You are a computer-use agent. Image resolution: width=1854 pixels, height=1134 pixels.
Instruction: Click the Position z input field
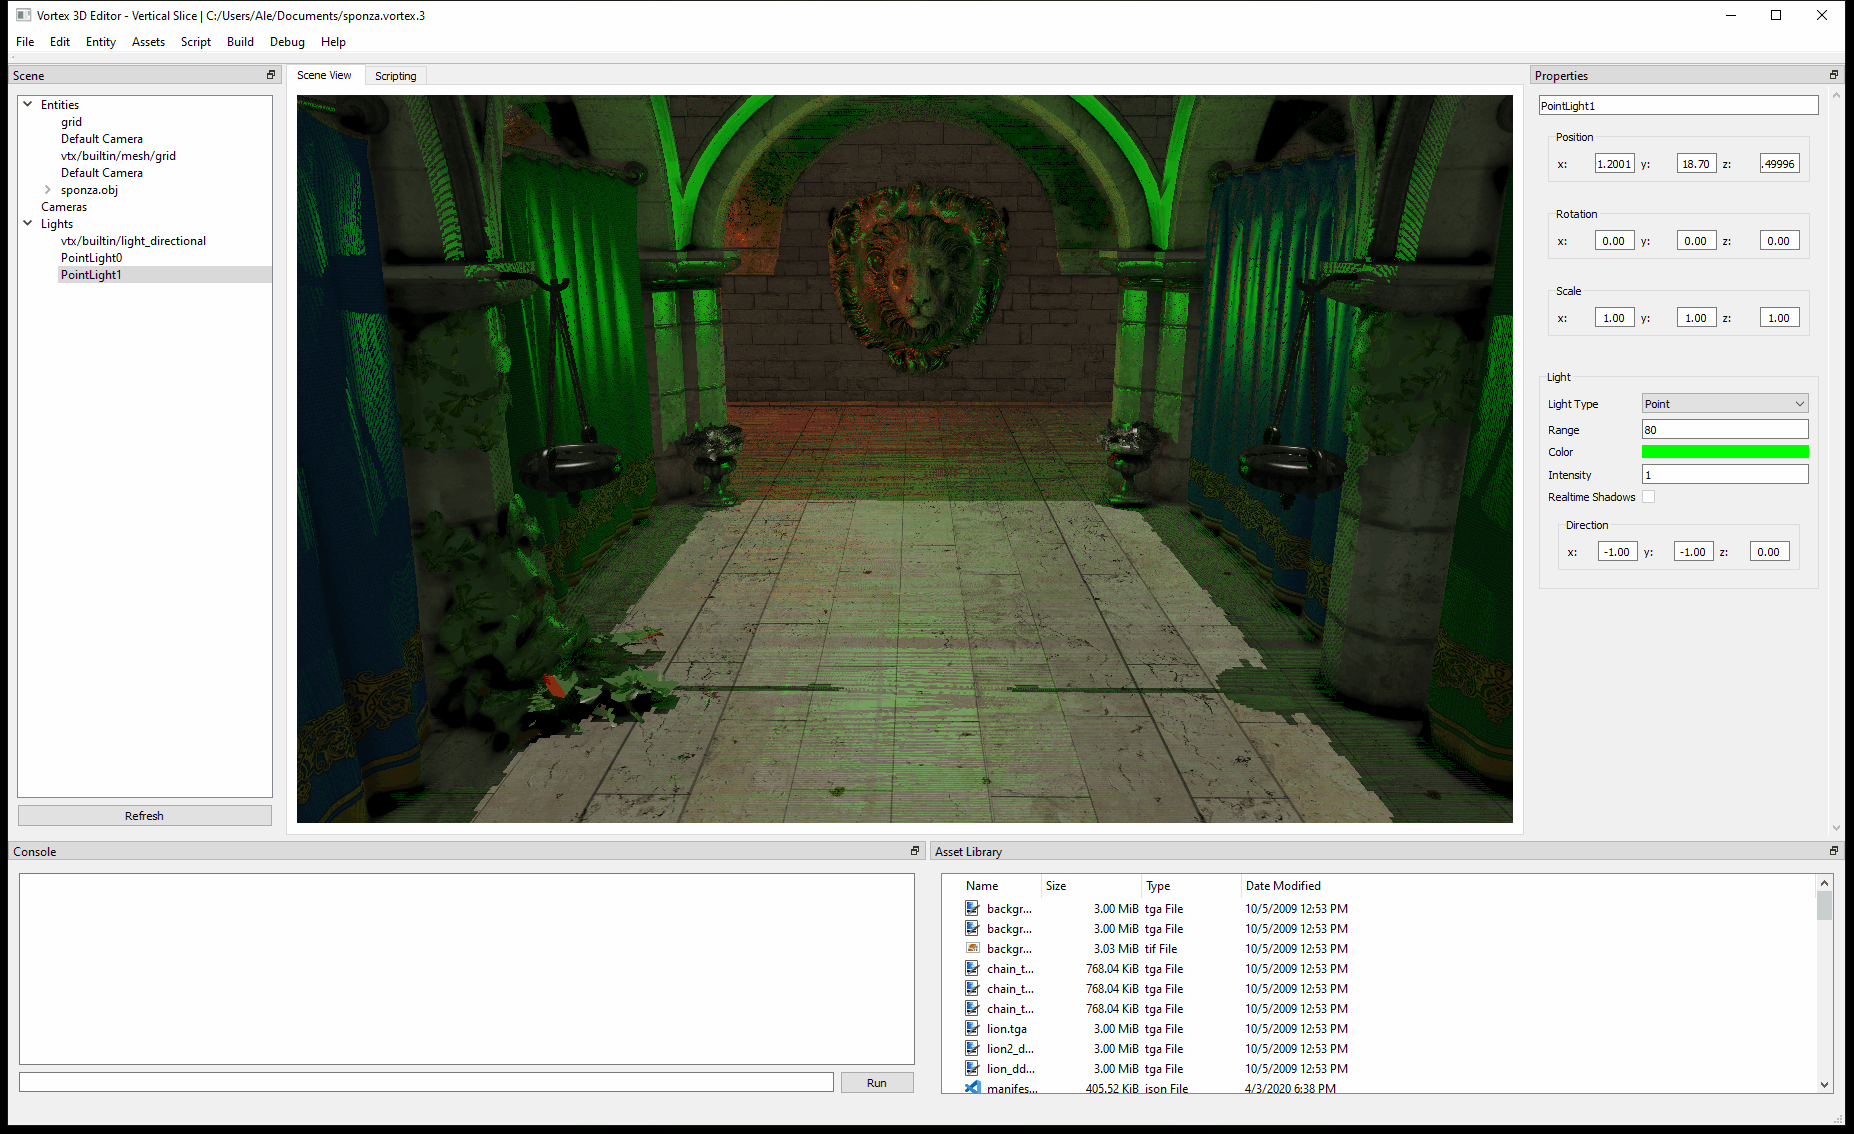point(1779,164)
